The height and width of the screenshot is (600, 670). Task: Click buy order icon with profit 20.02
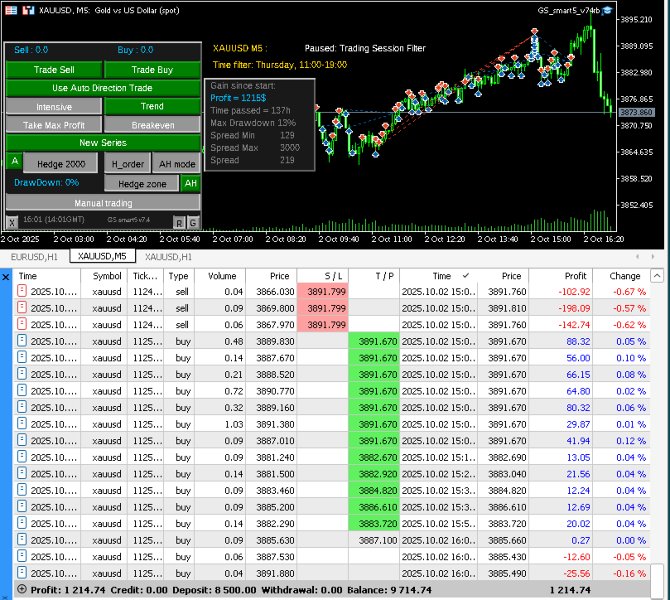[x=22, y=523]
